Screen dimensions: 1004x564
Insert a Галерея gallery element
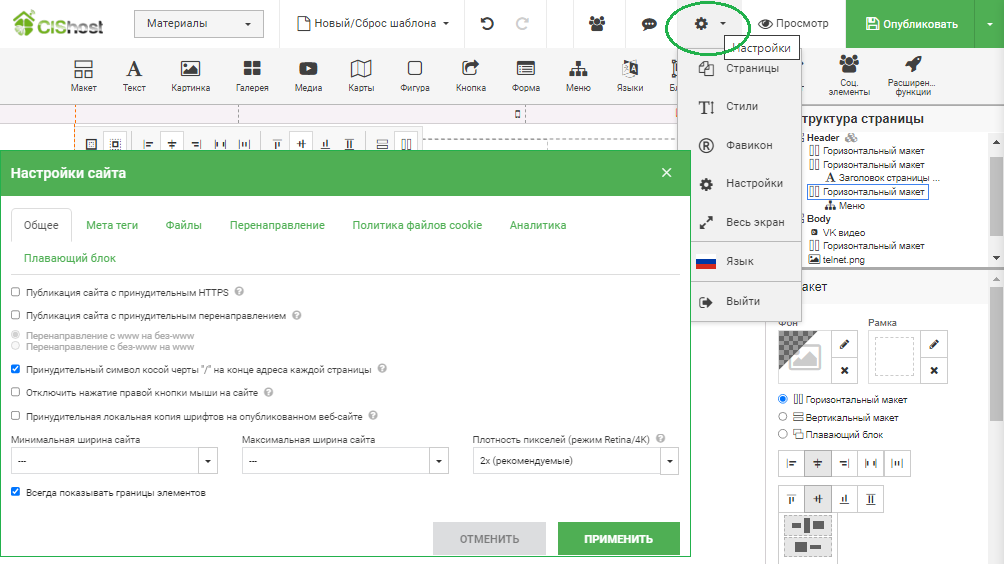(252, 75)
